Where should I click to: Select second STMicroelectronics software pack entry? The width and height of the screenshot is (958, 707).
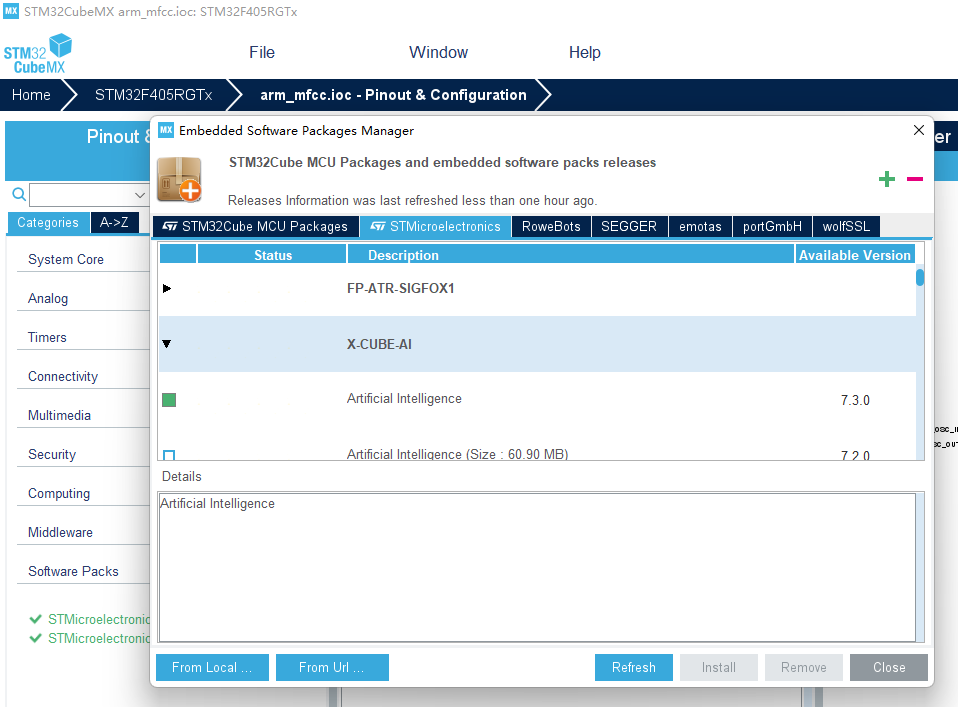[90, 639]
